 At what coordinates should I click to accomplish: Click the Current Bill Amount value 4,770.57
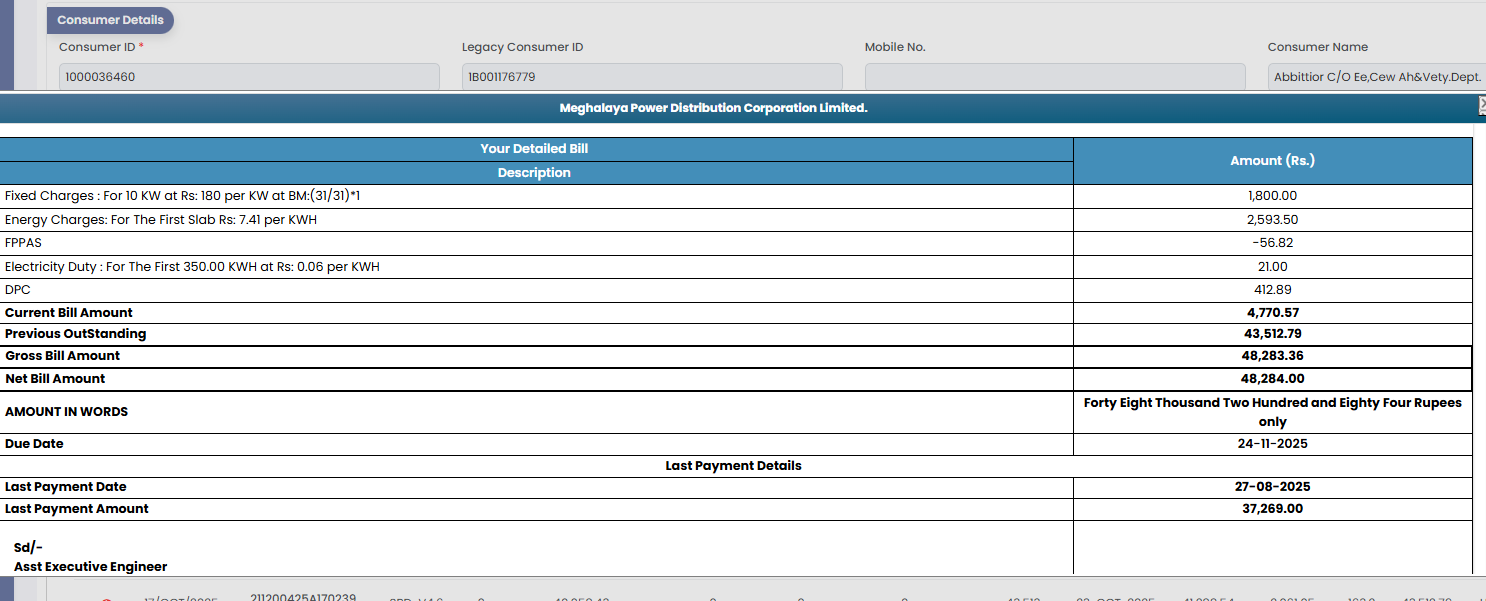(x=1272, y=313)
